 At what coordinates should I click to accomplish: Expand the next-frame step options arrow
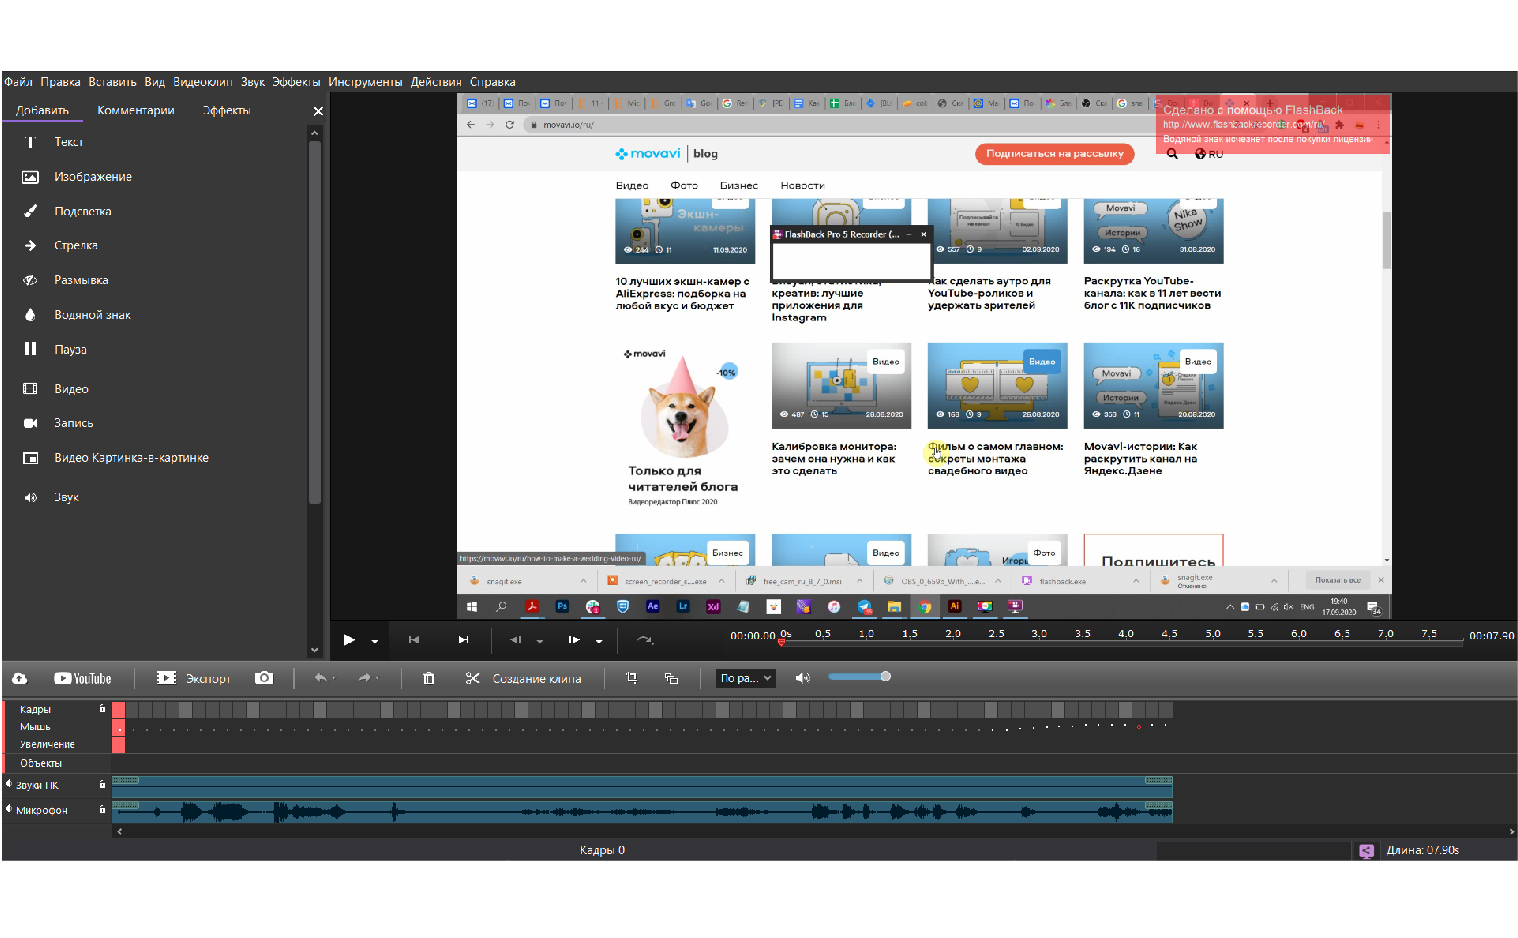[x=599, y=641]
